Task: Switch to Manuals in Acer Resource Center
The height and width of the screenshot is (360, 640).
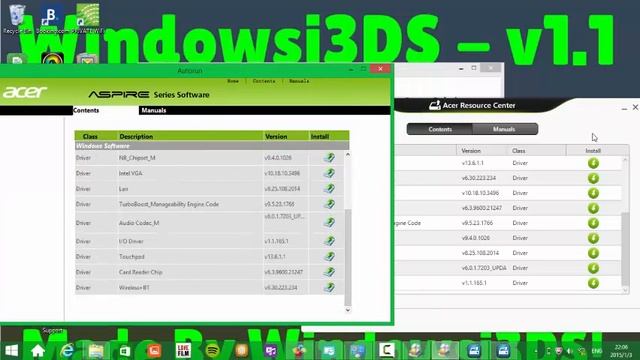Action: tap(504, 129)
